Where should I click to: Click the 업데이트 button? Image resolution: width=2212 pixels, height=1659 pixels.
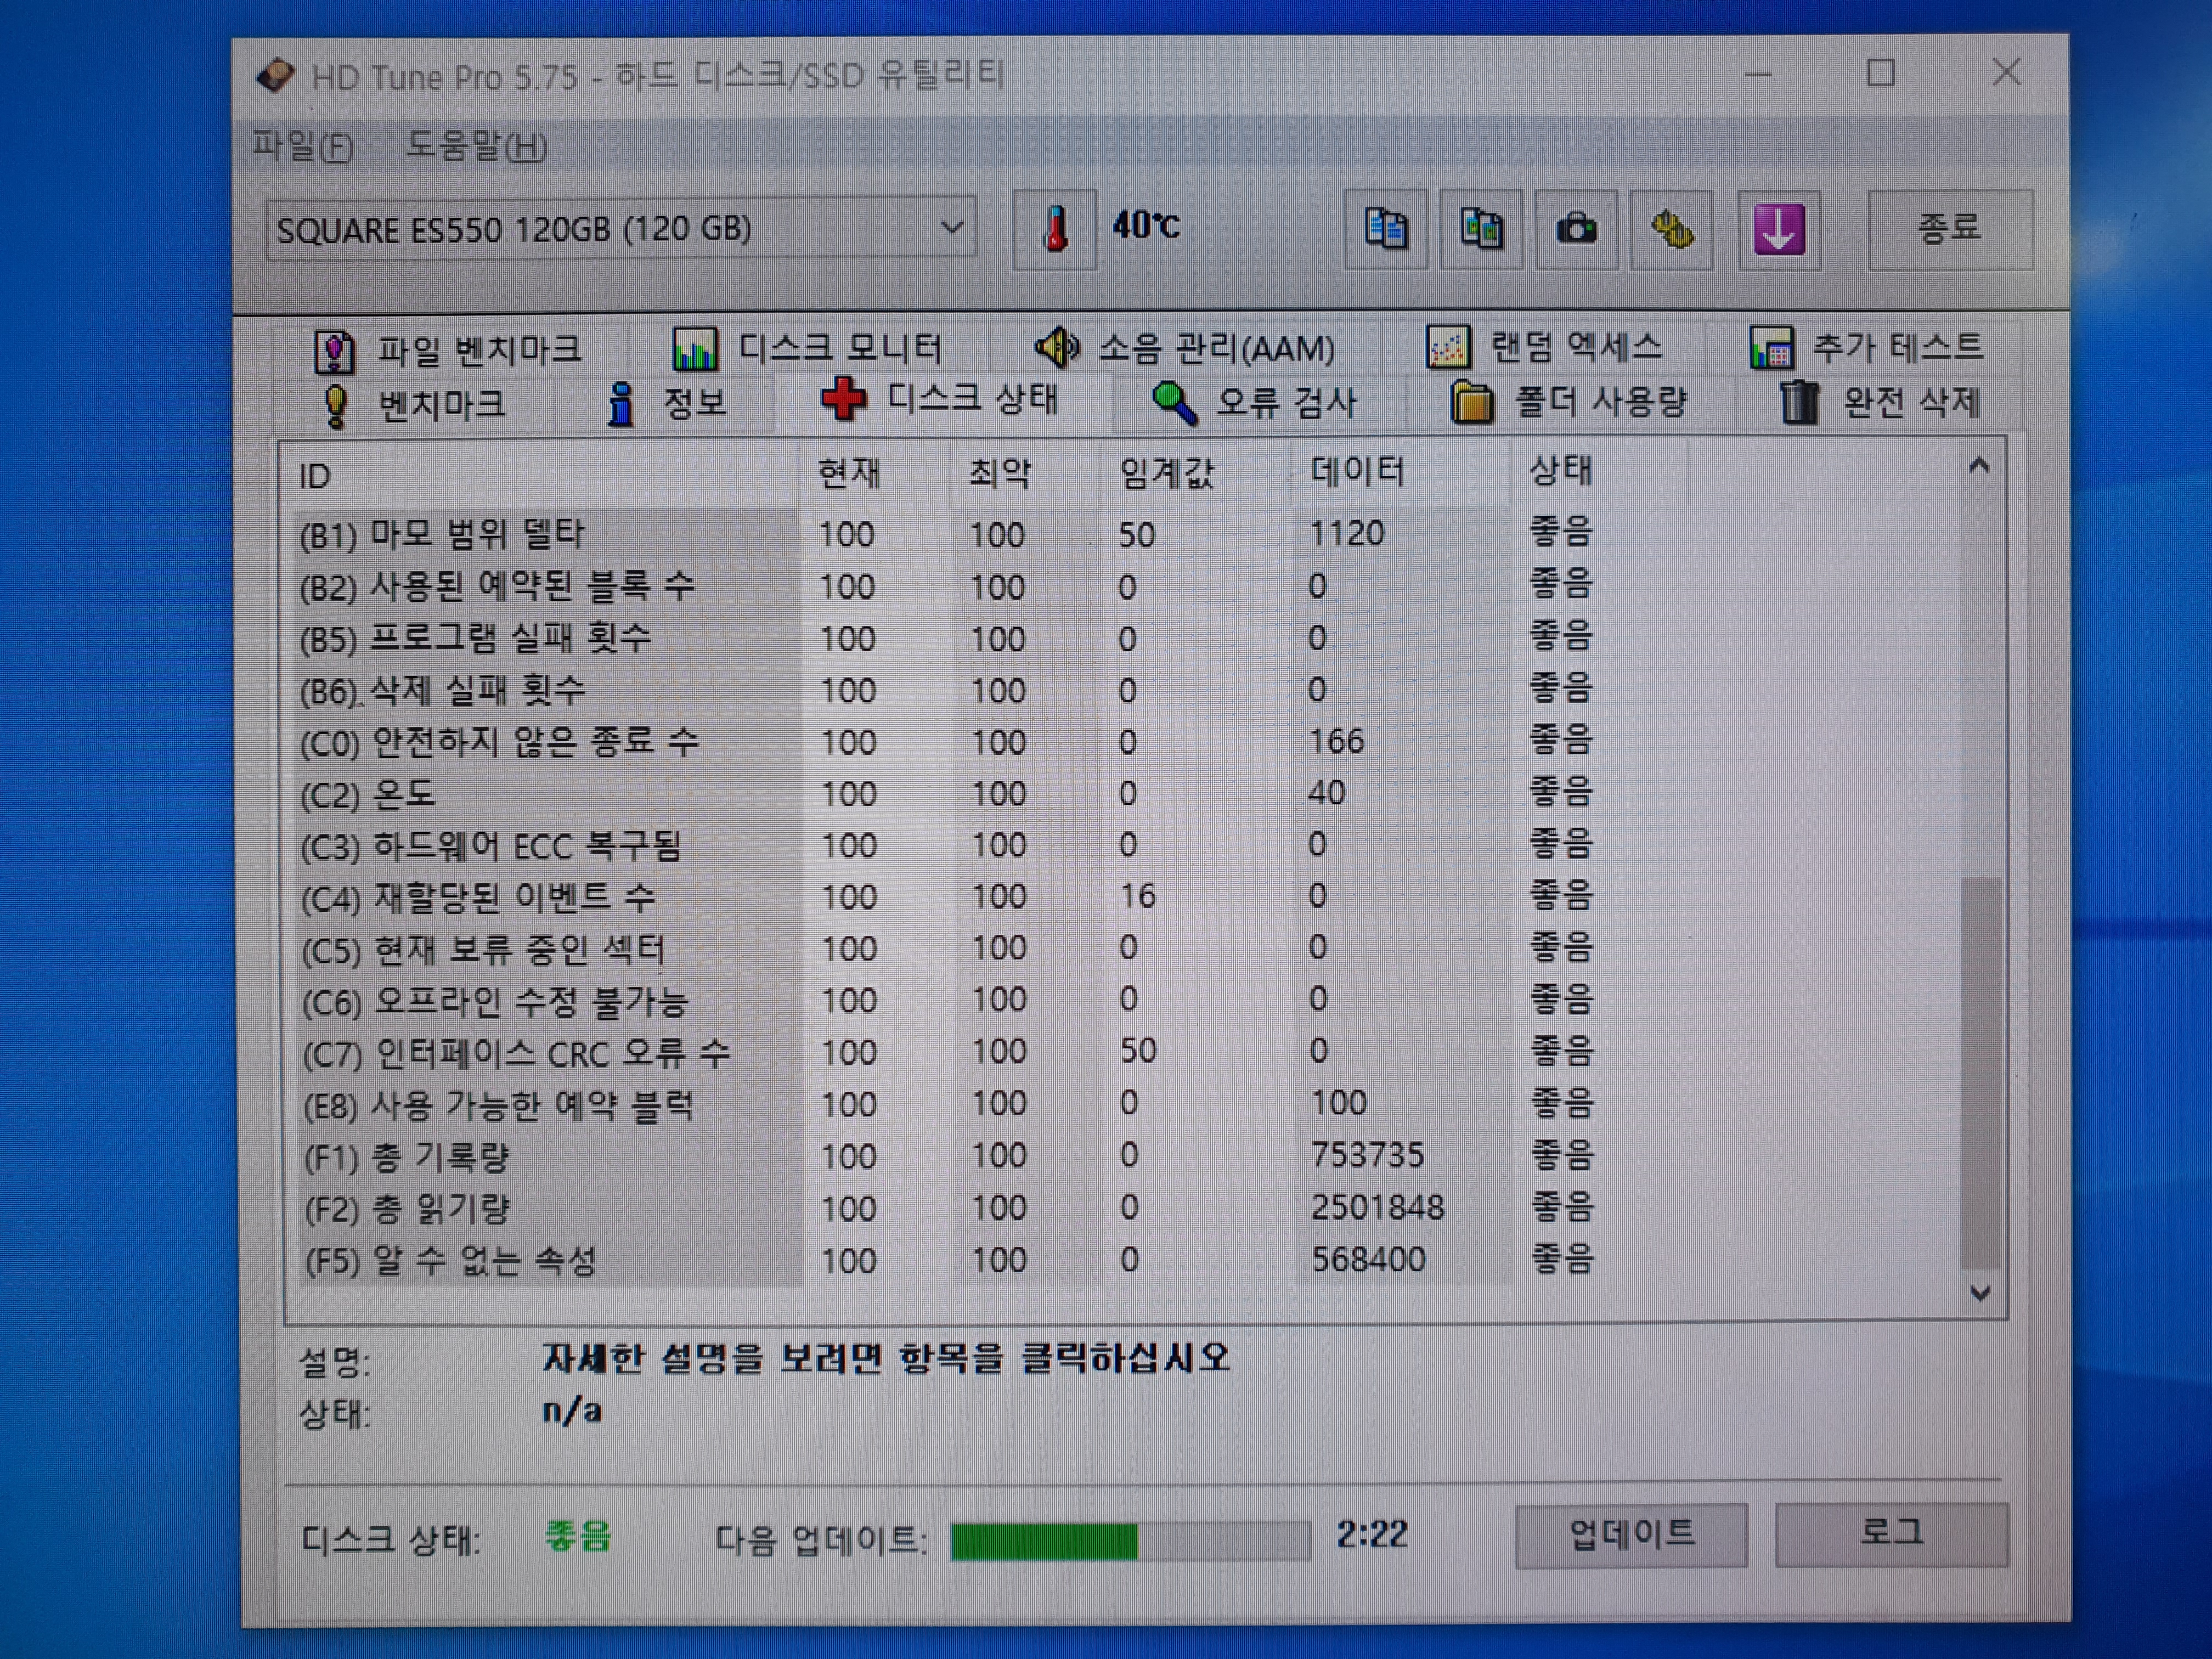click(x=1631, y=1535)
